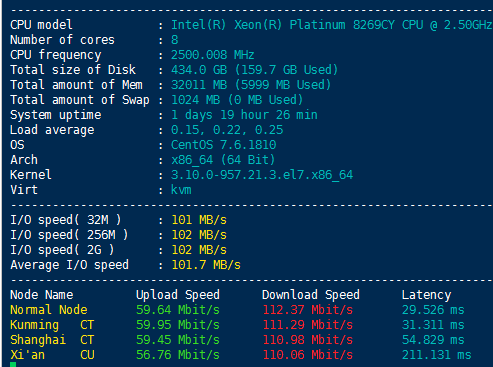Screen dimensions: 493x367
Task: Click the Download Speed column header
Action: 311,295
